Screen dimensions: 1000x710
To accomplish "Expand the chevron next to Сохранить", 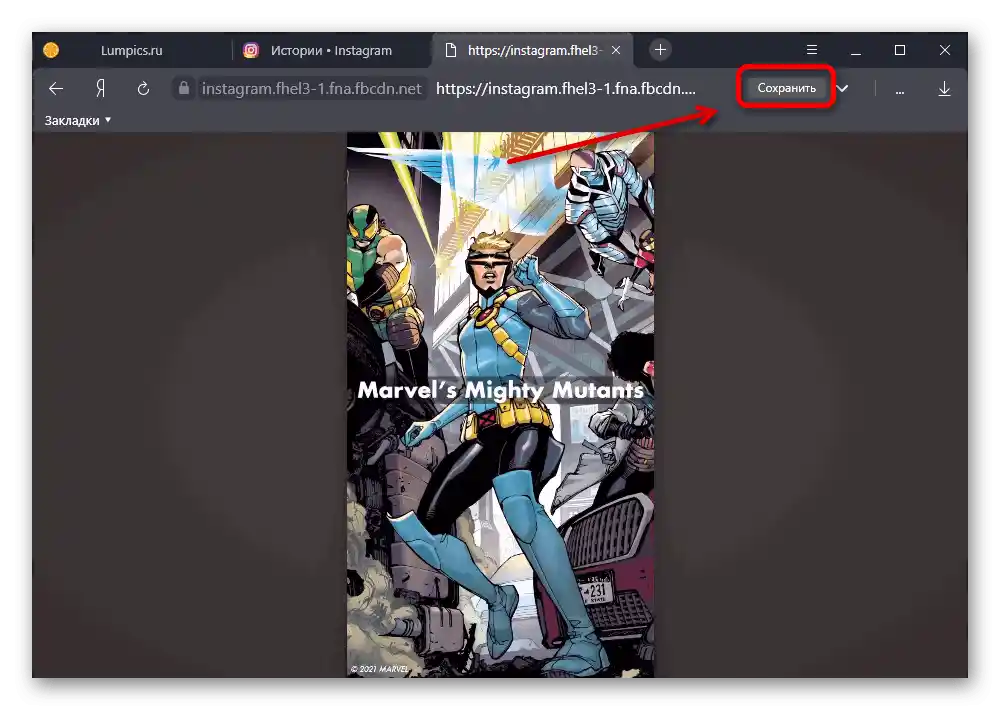I will click(842, 89).
